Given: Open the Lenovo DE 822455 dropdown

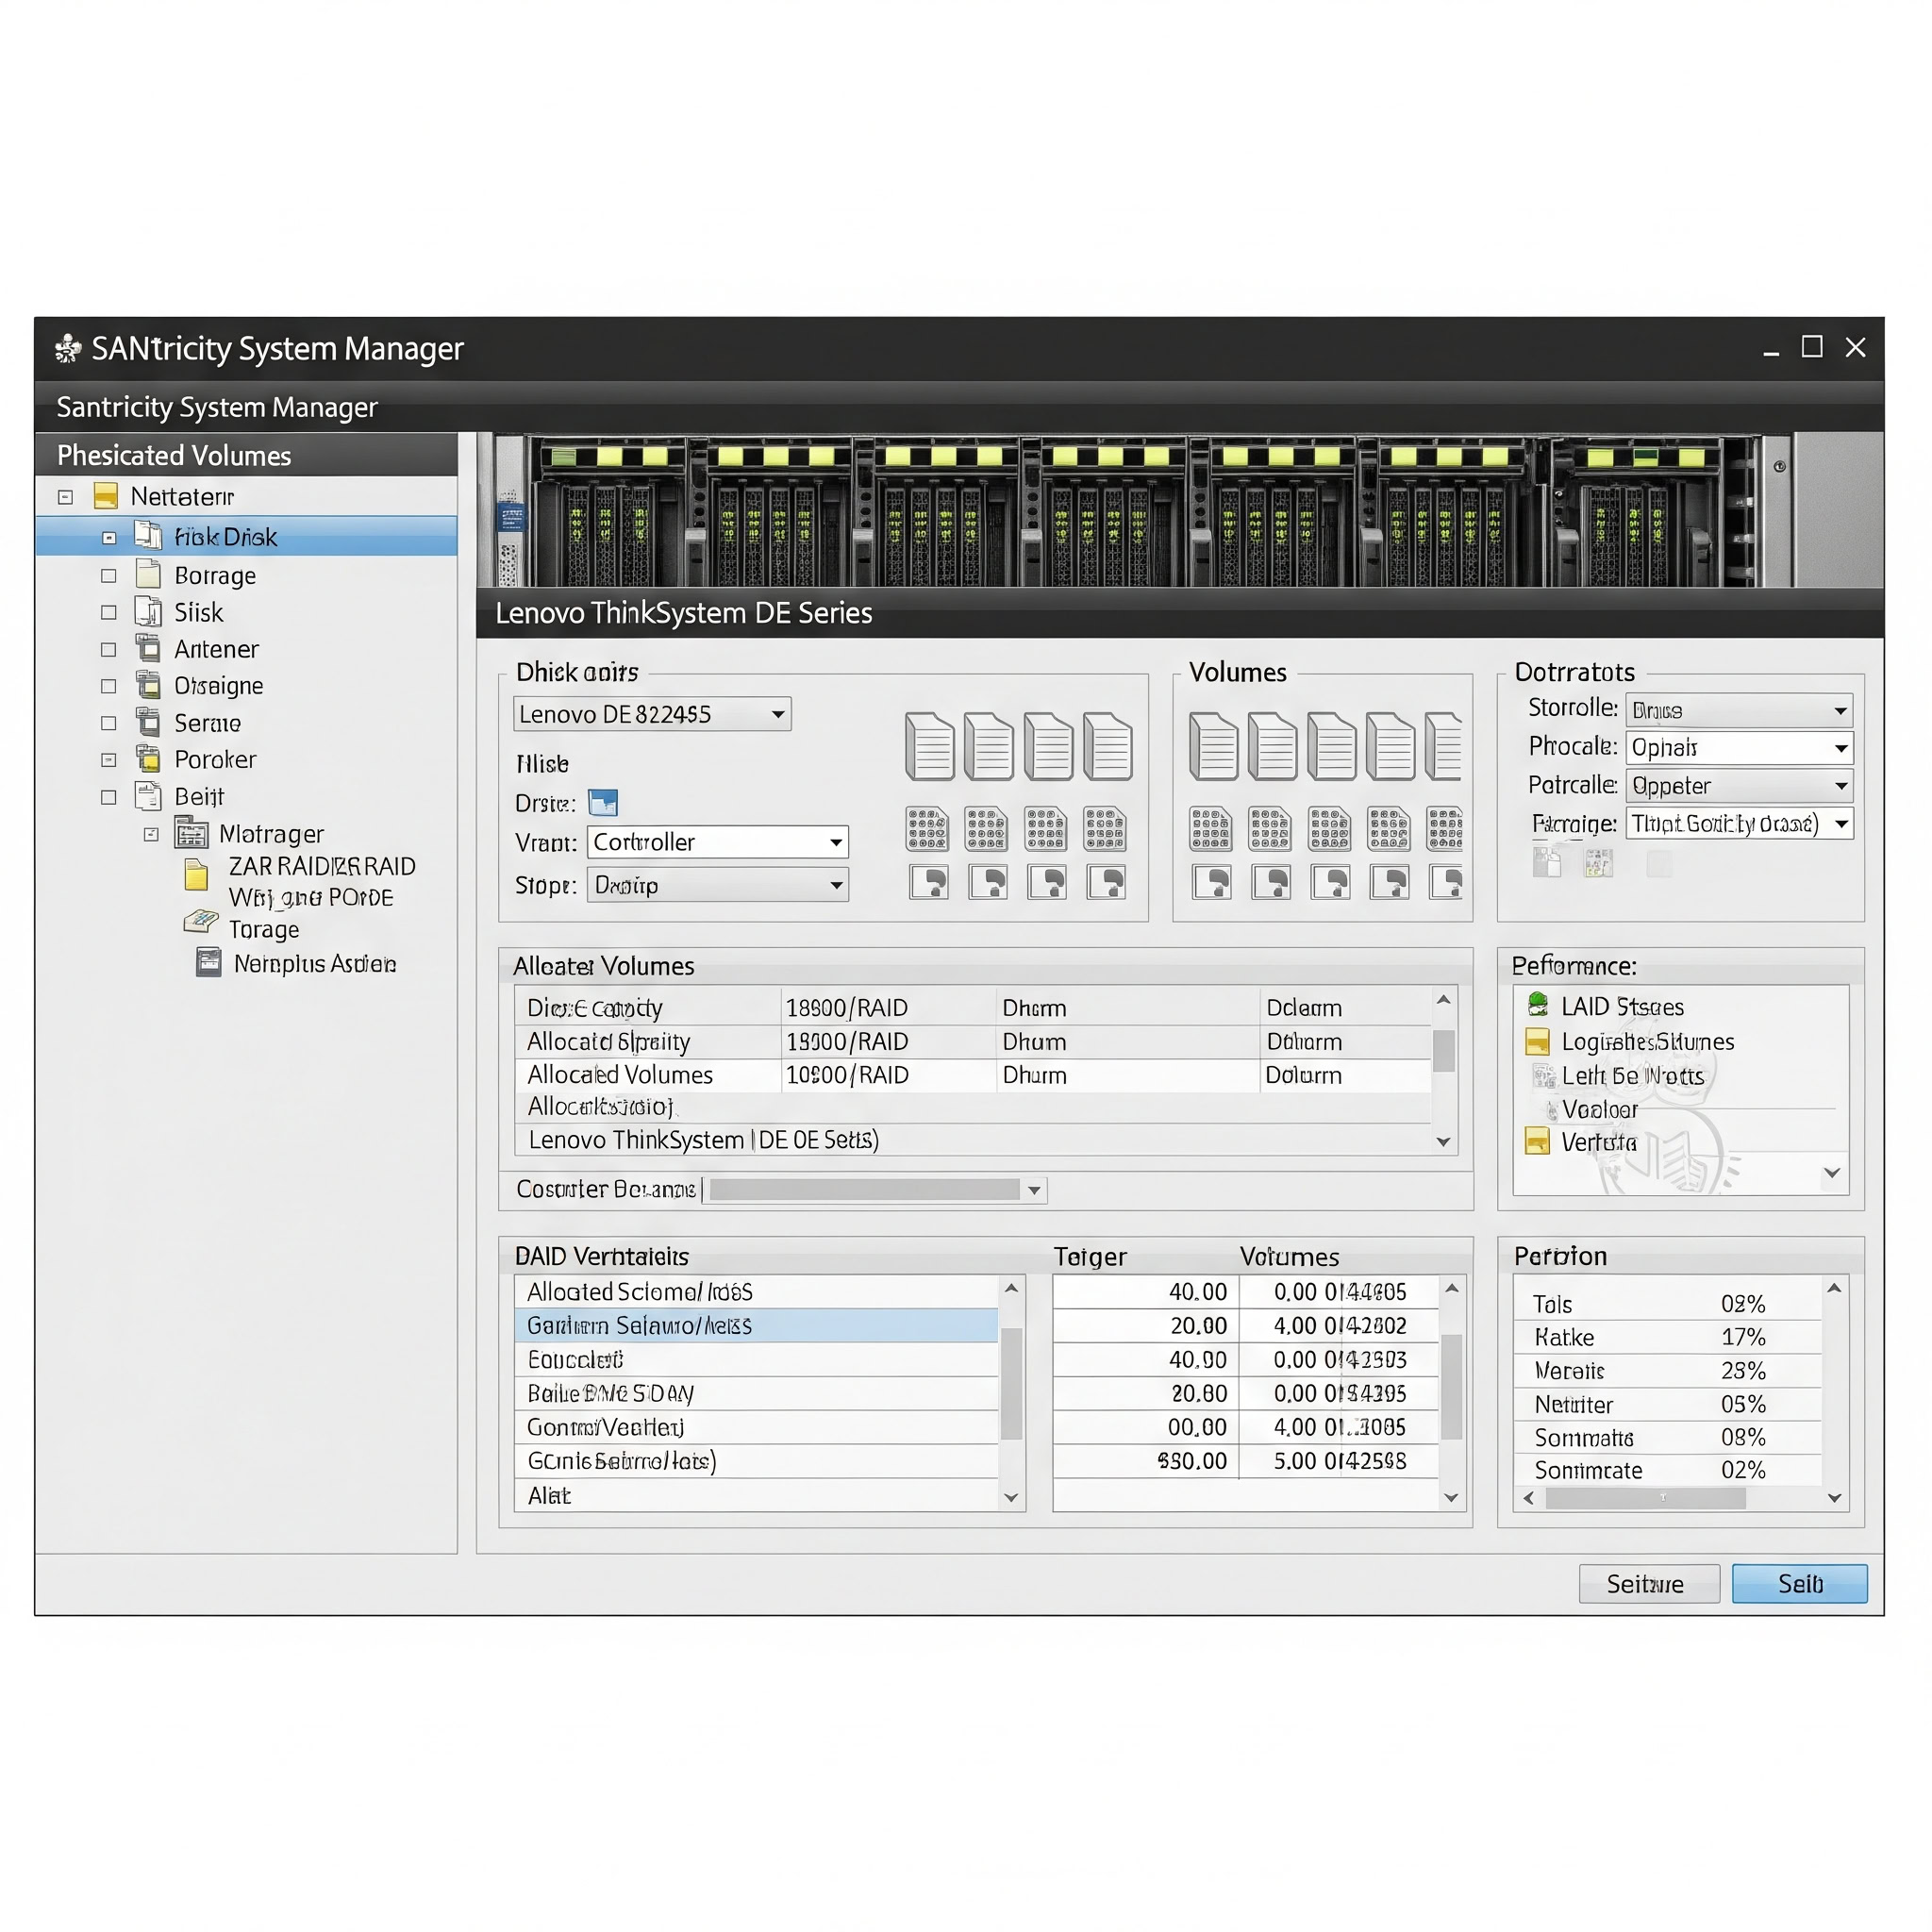Looking at the screenshot, I should 652,714.
